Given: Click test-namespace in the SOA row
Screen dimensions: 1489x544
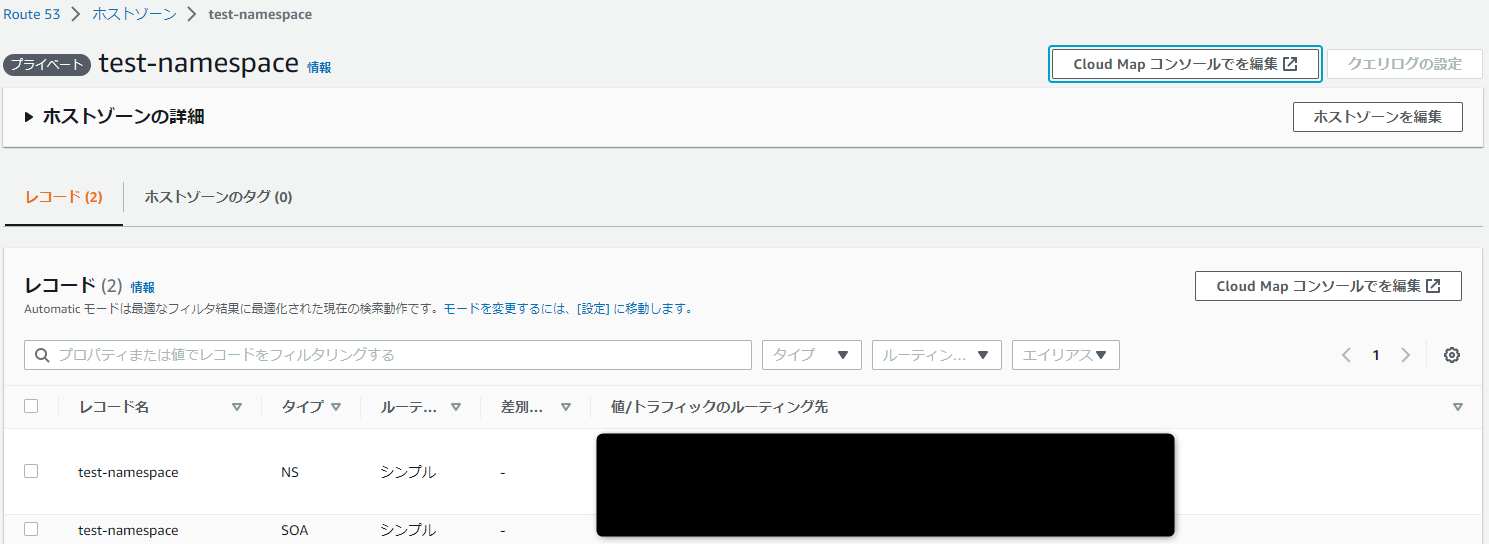Looking at the screenshot, I should [x=128, y=530].
